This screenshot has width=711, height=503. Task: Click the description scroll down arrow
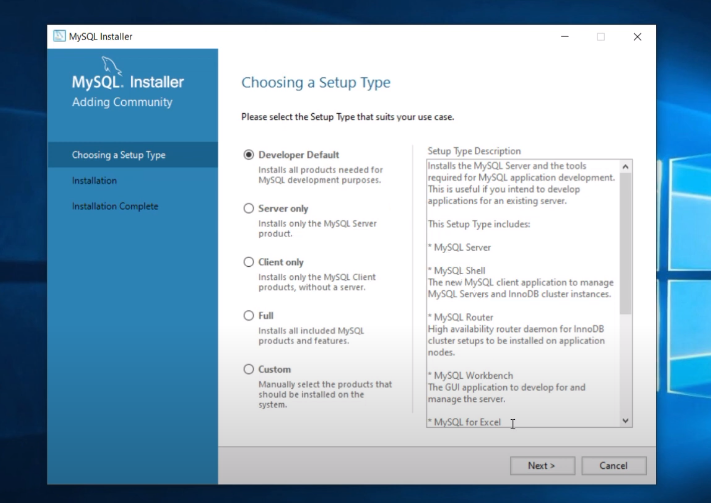click(625, 420)
